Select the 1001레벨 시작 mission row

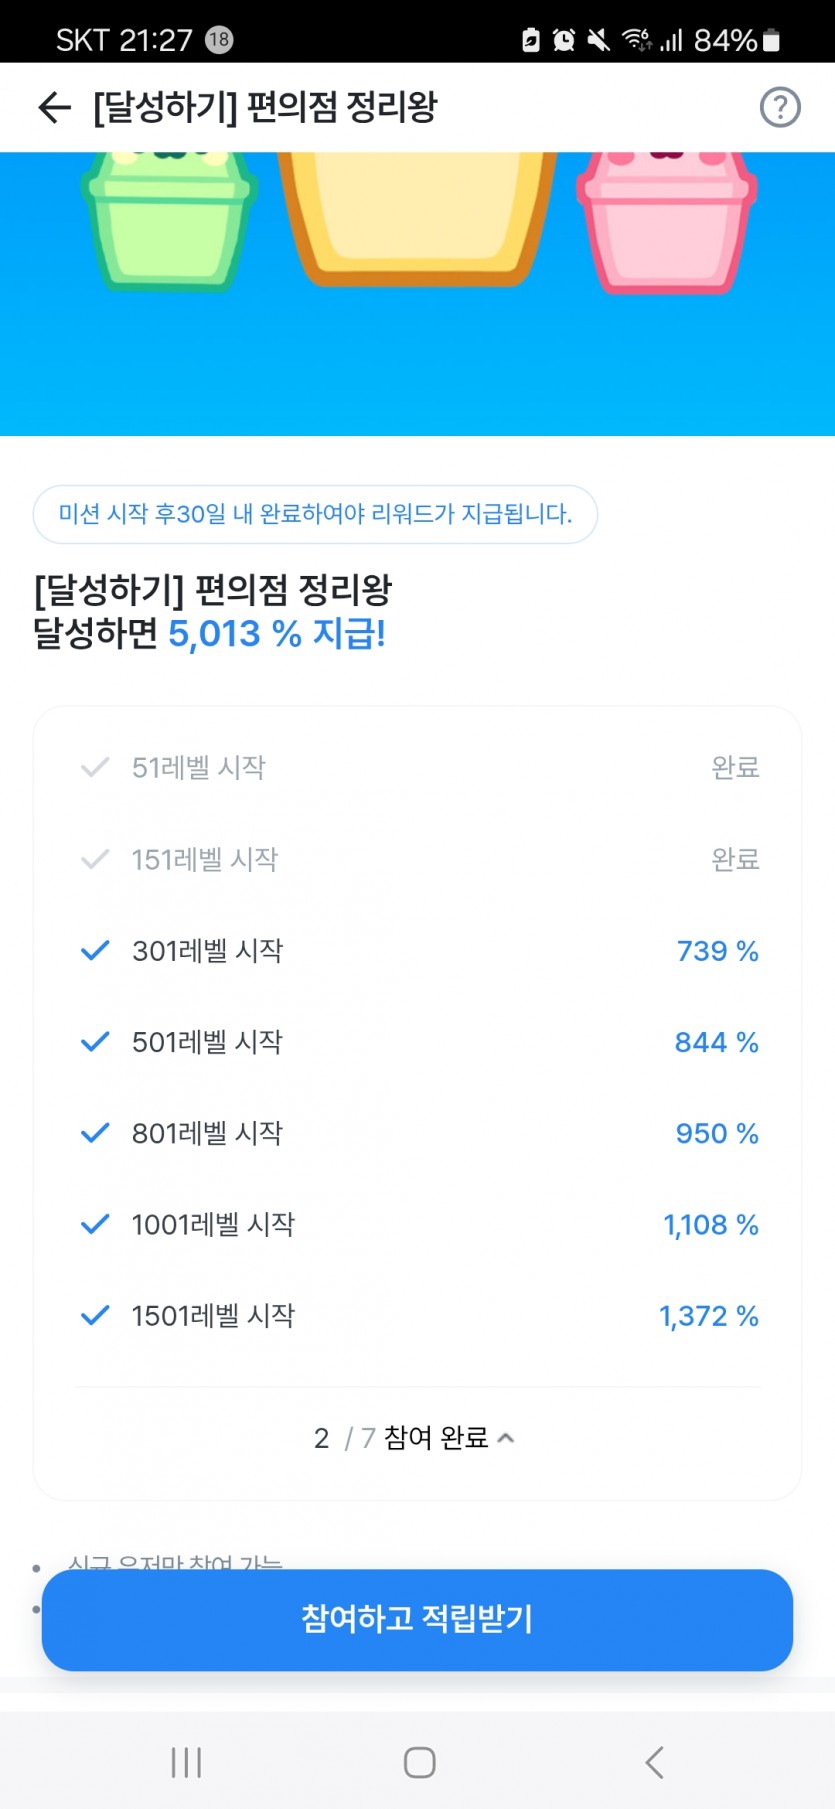pos(418,1224)
